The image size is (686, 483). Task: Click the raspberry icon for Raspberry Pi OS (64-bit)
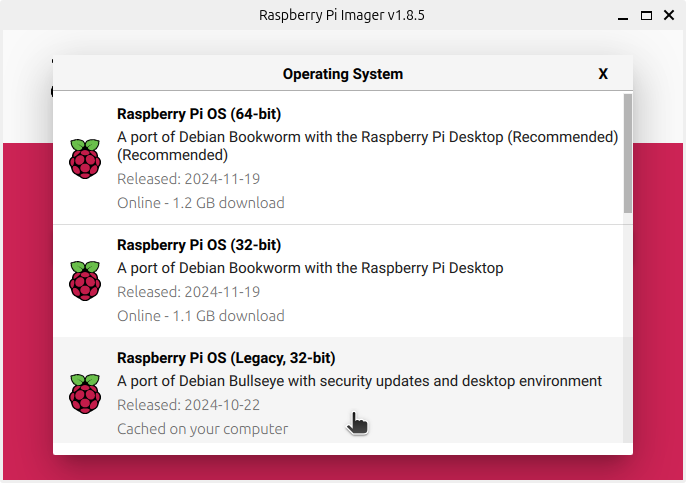pos(85,158)
